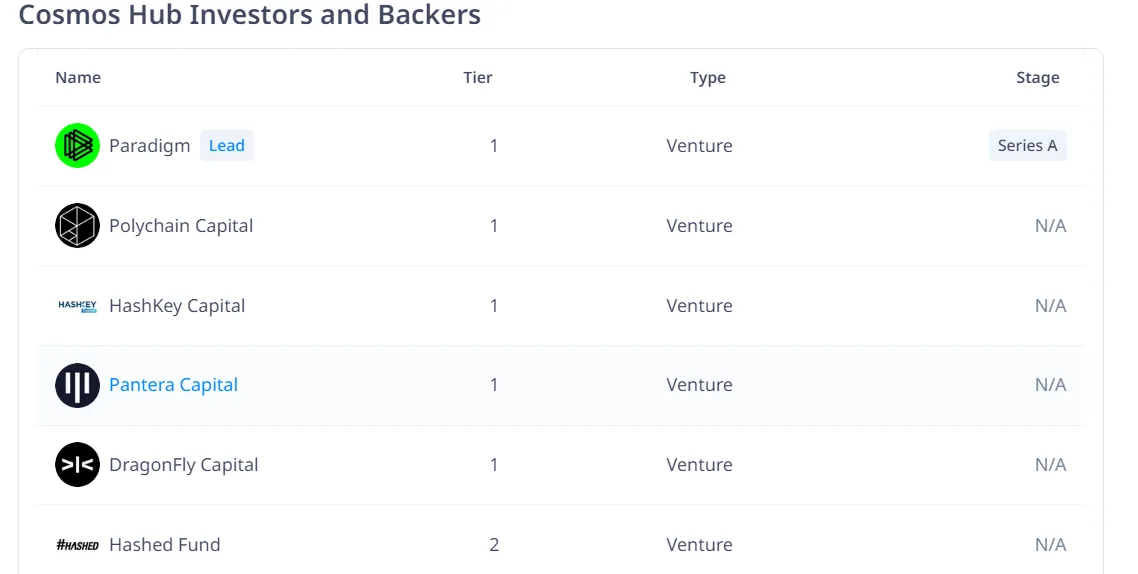Open the HashKey Capital investor page
Screen dimensions: 1138x574
tap(177, 306)
